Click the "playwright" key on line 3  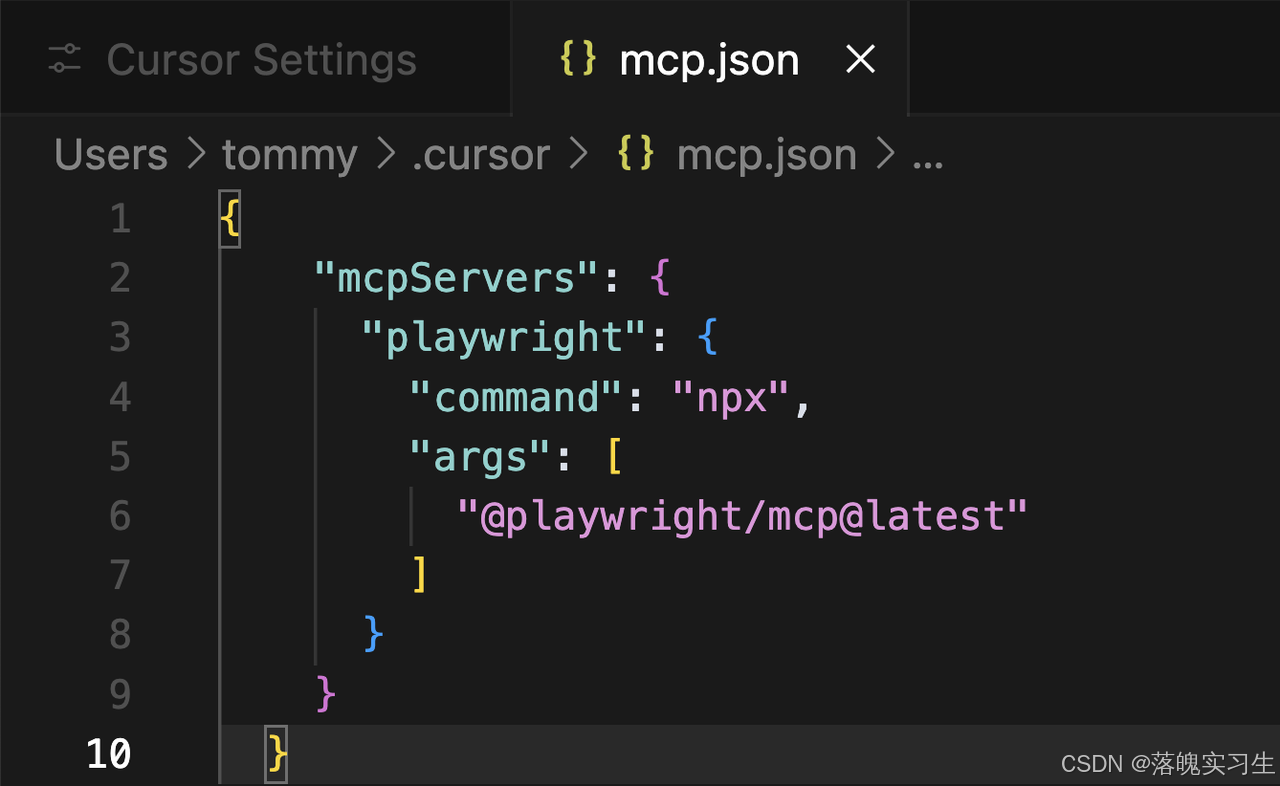pyautogui.click(x=505, y=338)
